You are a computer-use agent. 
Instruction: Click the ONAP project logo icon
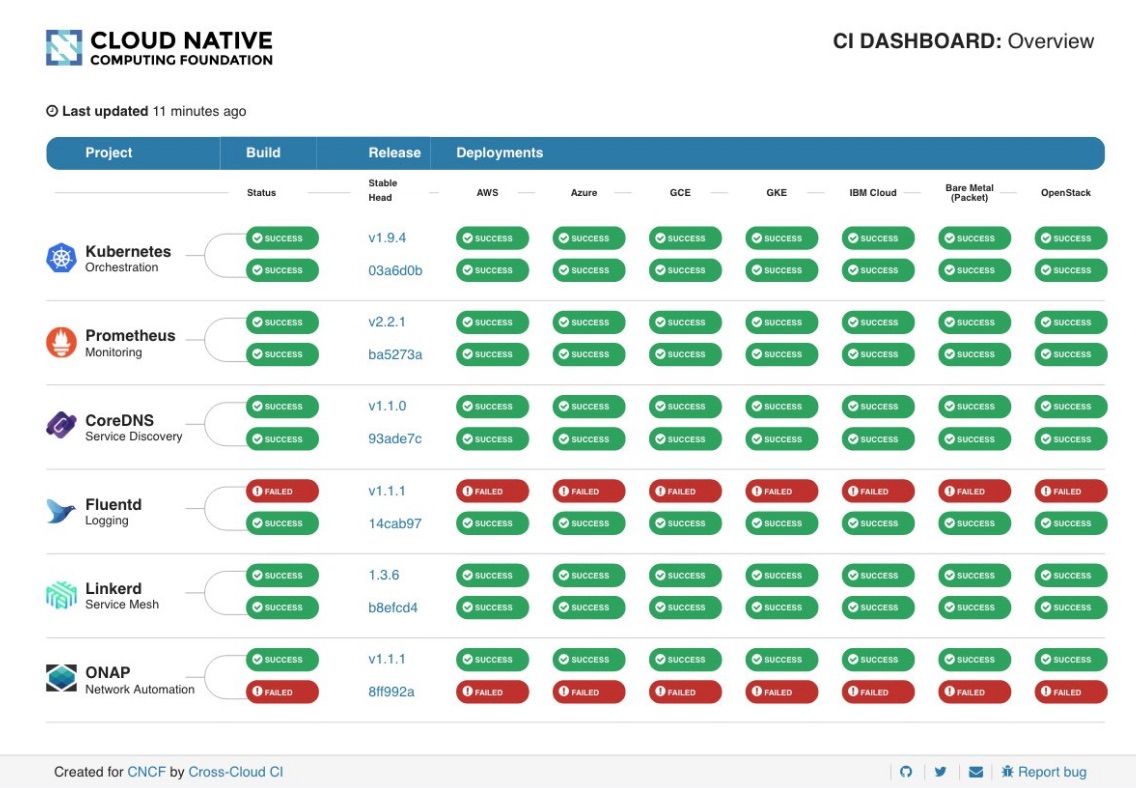[x=62, y=679]
